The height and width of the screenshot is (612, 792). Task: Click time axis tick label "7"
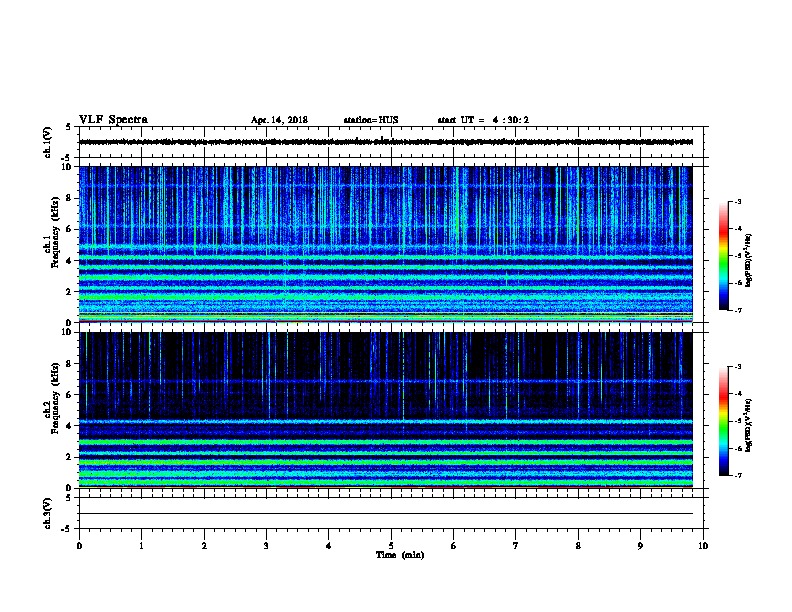516,546
